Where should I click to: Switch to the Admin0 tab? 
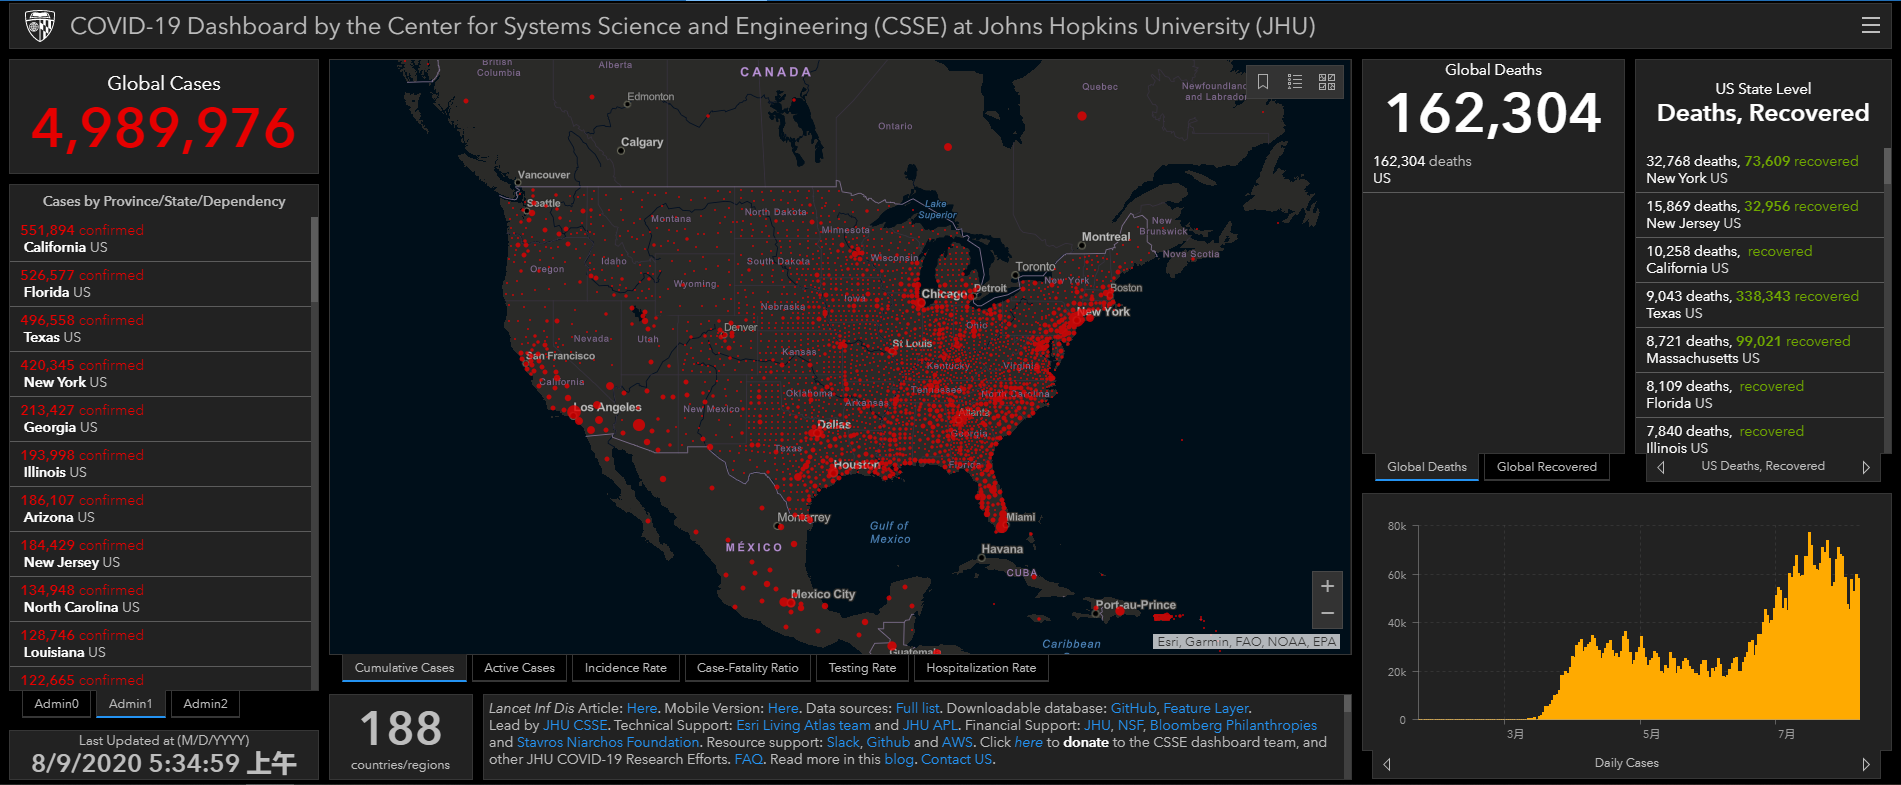coord(56,704)
